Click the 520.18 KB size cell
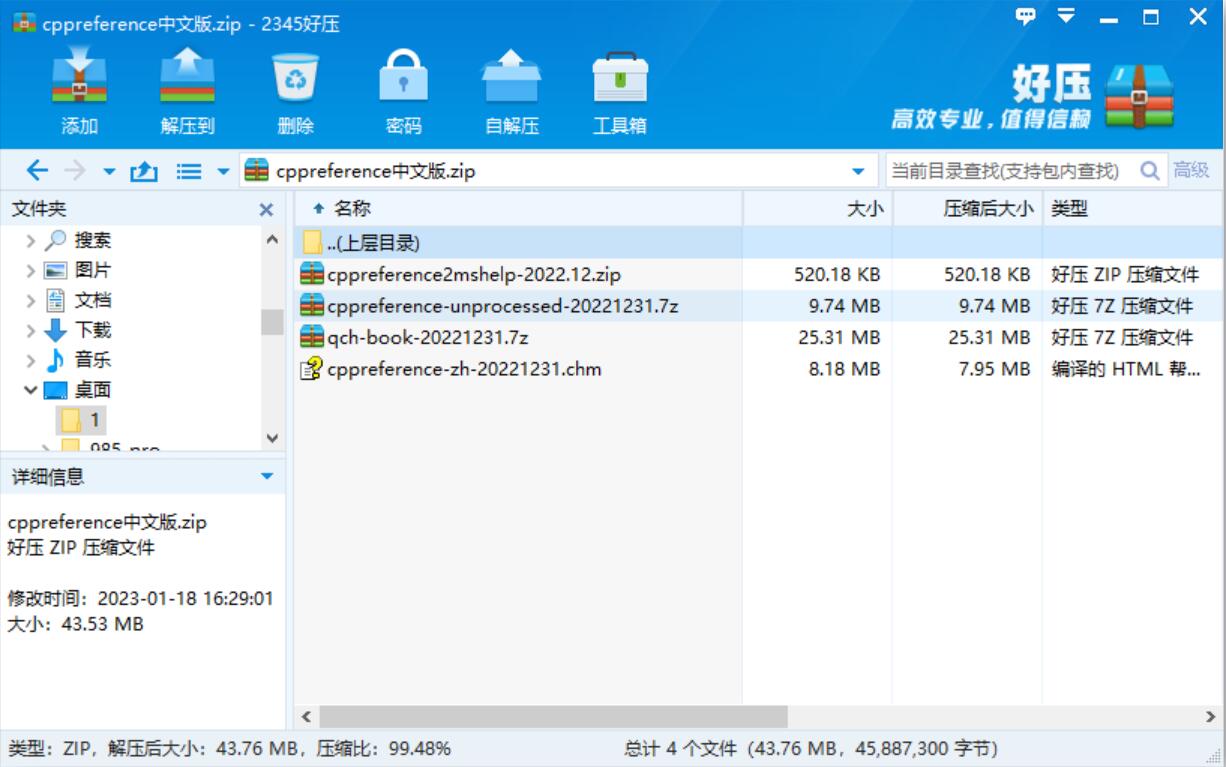This screenshot has height=767, width=1226. (x=837, y=274)
